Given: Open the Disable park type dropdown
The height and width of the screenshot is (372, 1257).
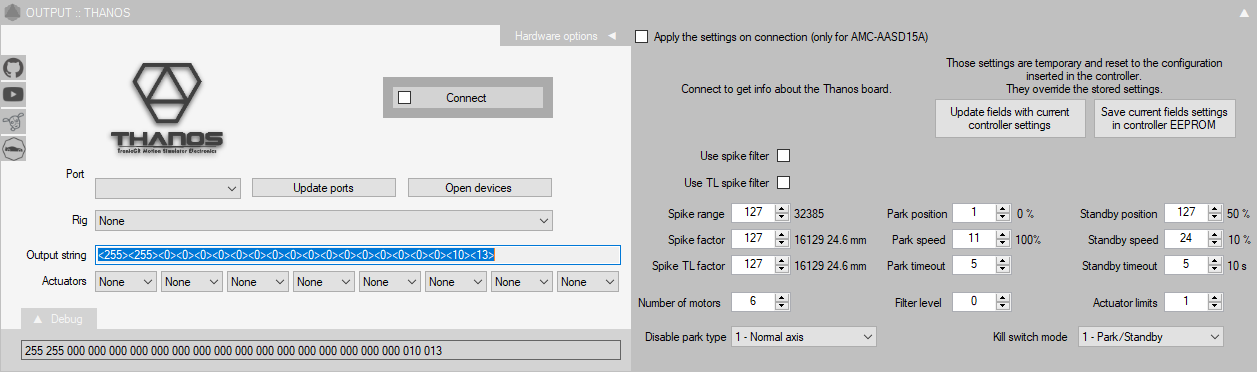Looking at the screenshot, I should point(804,337).
